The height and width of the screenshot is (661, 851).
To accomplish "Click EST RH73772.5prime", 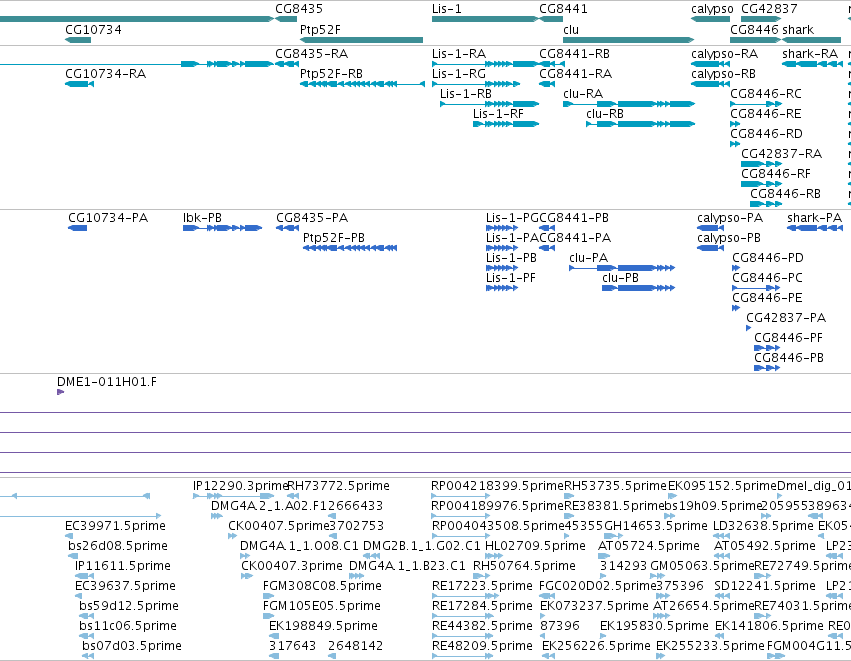I will coord(338,486).
